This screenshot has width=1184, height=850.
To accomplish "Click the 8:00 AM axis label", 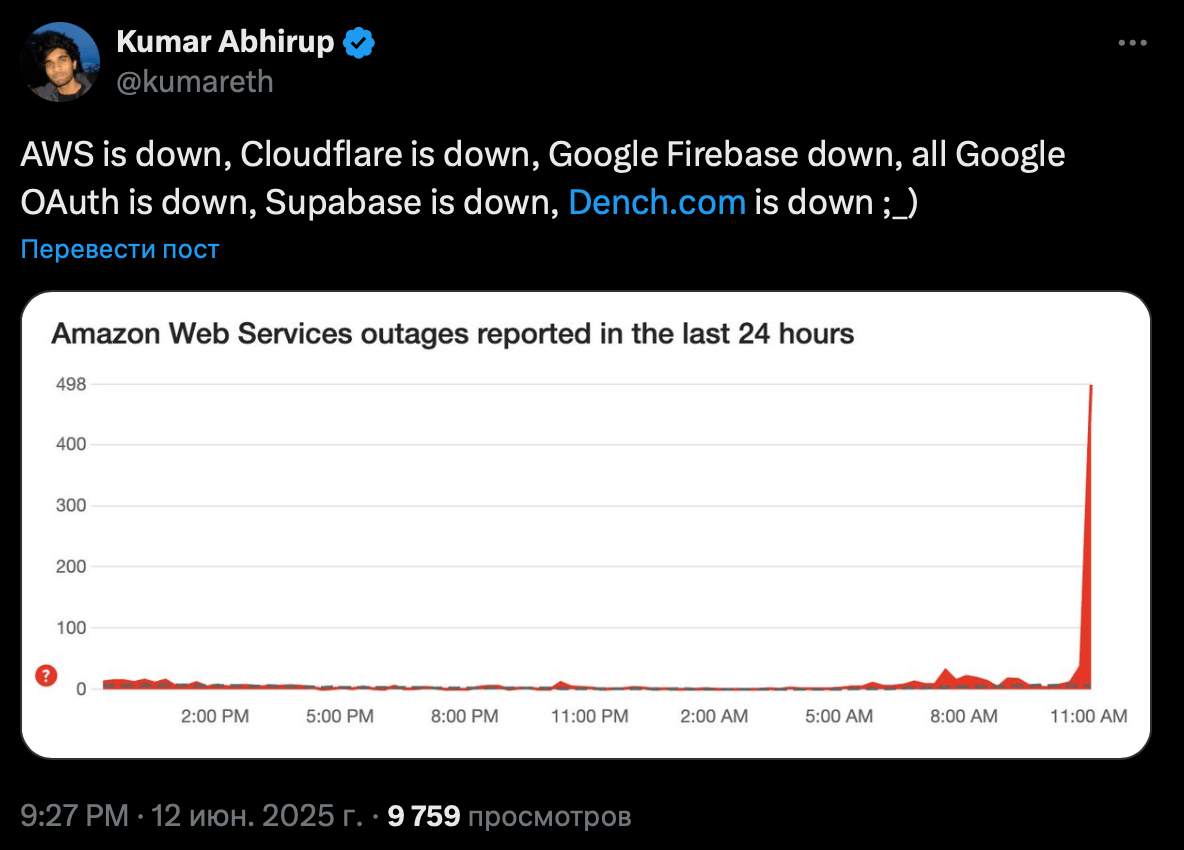I will (x=964, y=716).
